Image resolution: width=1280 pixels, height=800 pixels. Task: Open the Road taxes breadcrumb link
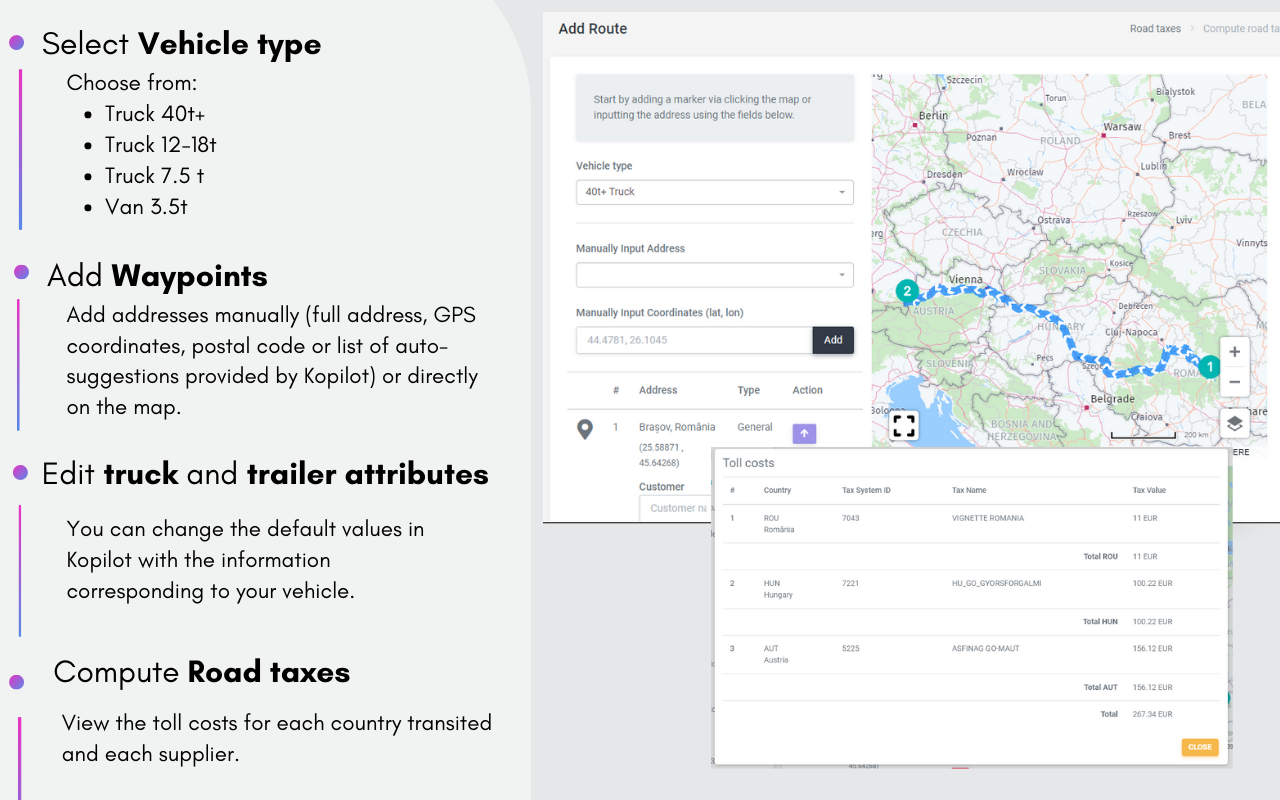click(x=1155, y=29)
